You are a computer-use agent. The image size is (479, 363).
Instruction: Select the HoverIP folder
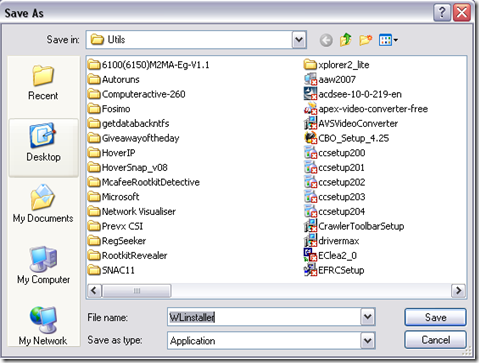click(112, 153)
